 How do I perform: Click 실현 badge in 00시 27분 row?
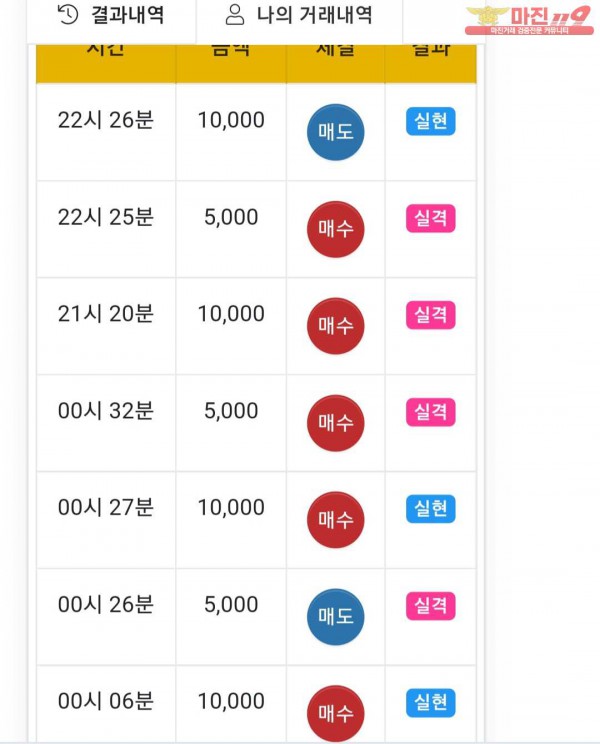click(x=431, y=509)
